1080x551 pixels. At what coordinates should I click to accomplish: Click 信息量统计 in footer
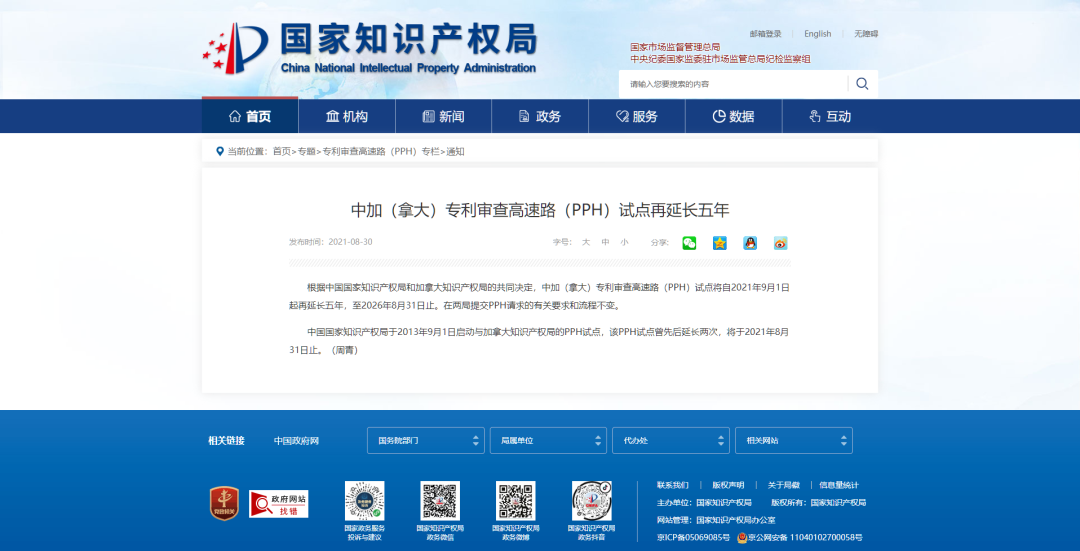[x=839, y=485]
